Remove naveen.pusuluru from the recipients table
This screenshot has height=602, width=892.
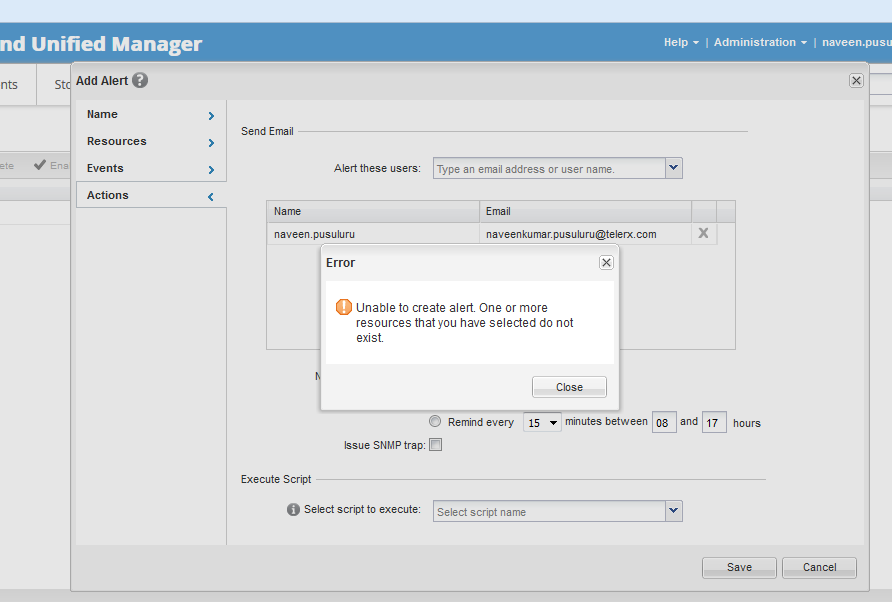point(703,233)
